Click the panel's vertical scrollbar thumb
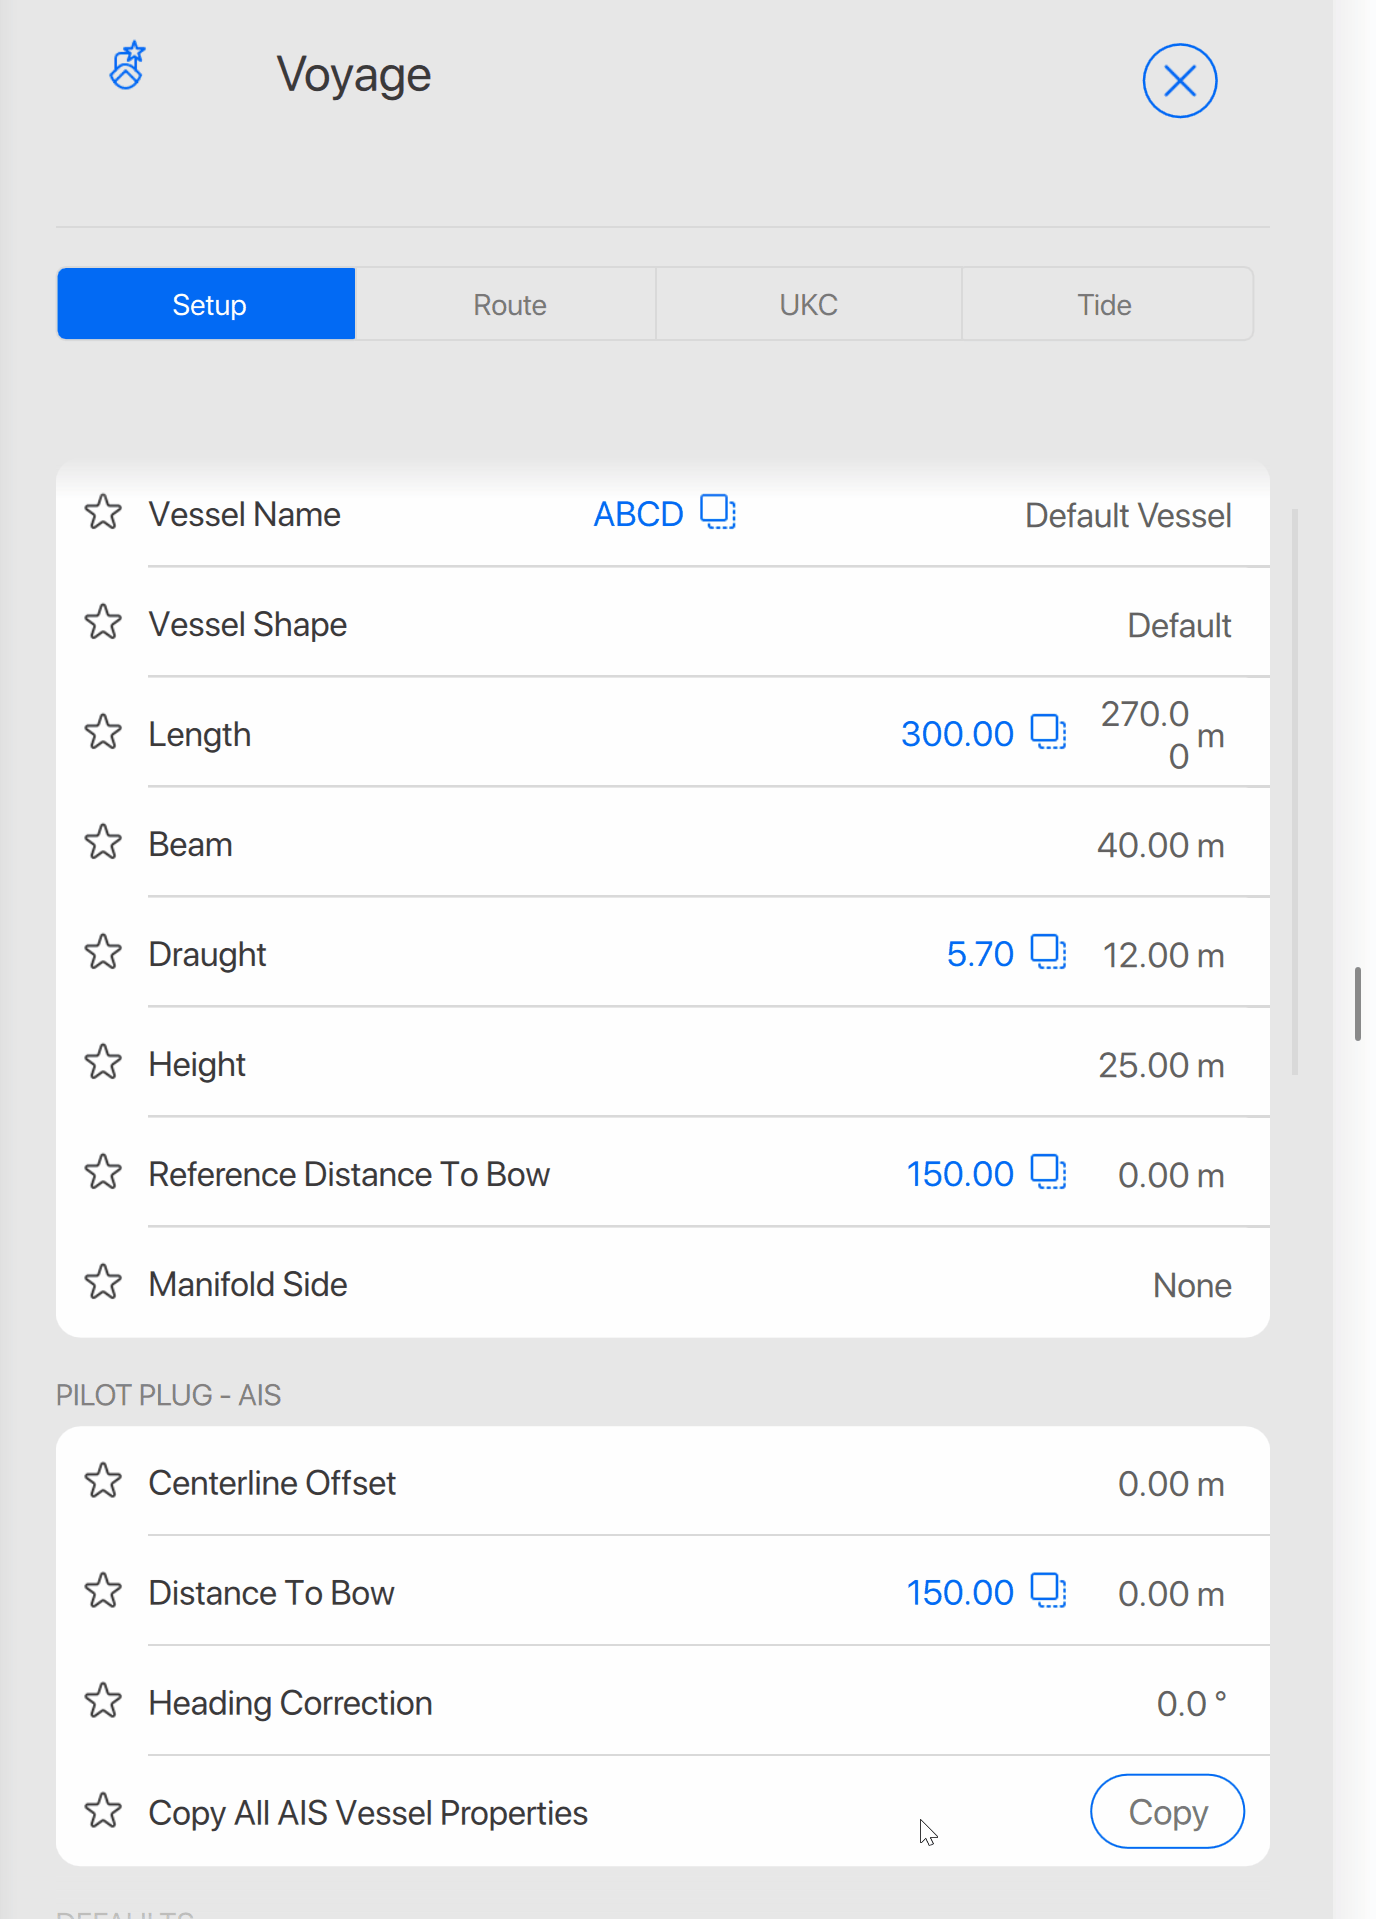The width and height of the screenshot is (1376, 1919). (1357, 1003)
